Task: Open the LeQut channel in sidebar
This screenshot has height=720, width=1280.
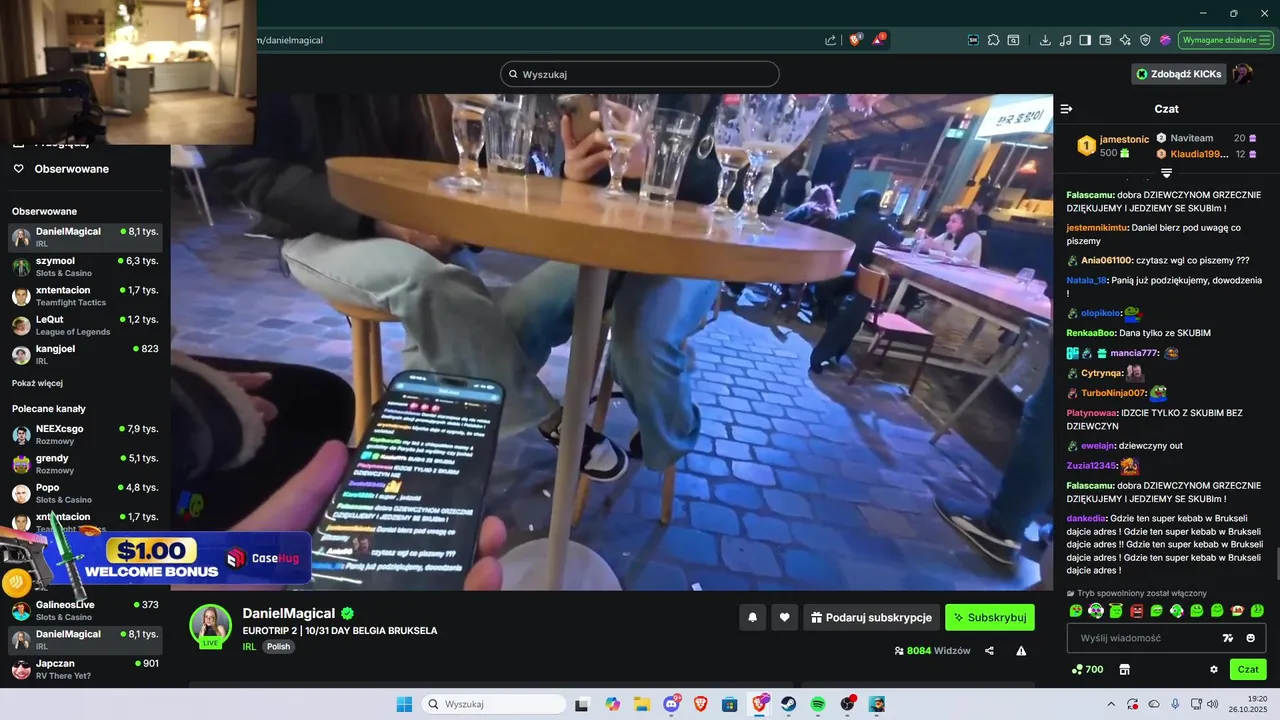Action: [x=85, y=325]
